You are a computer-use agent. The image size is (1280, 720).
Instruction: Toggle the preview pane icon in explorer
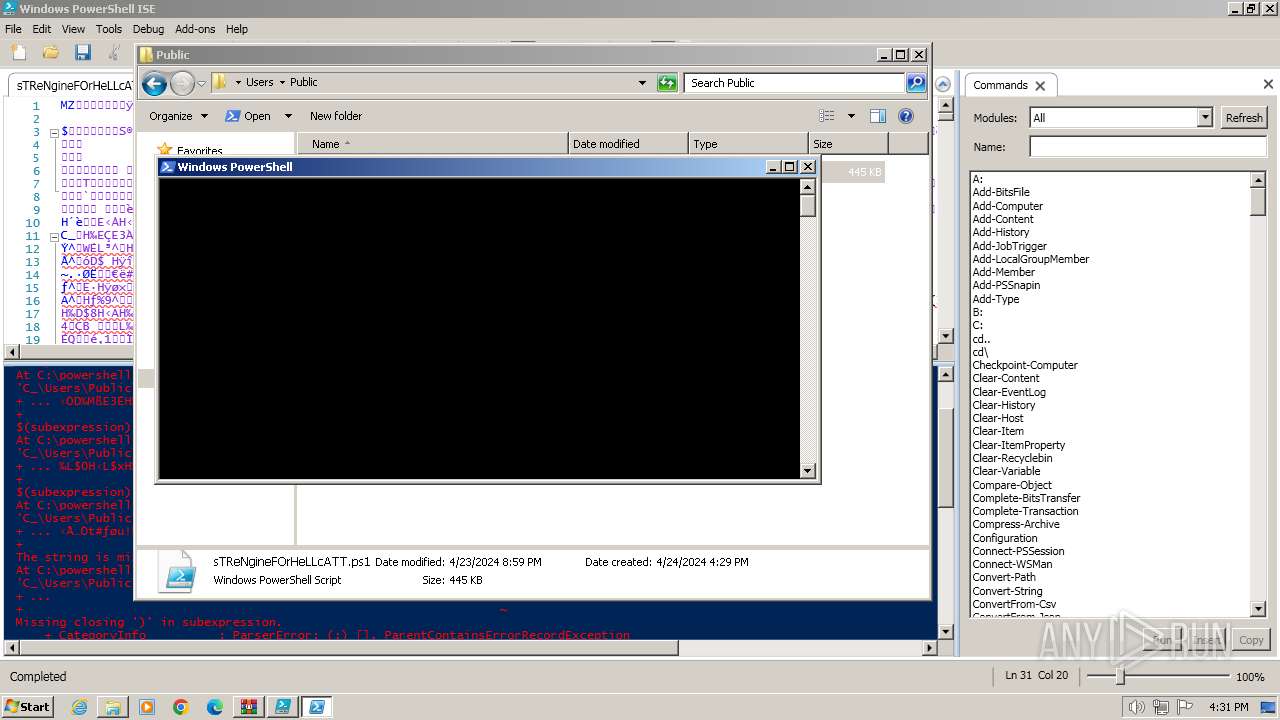tap(877, 116)
